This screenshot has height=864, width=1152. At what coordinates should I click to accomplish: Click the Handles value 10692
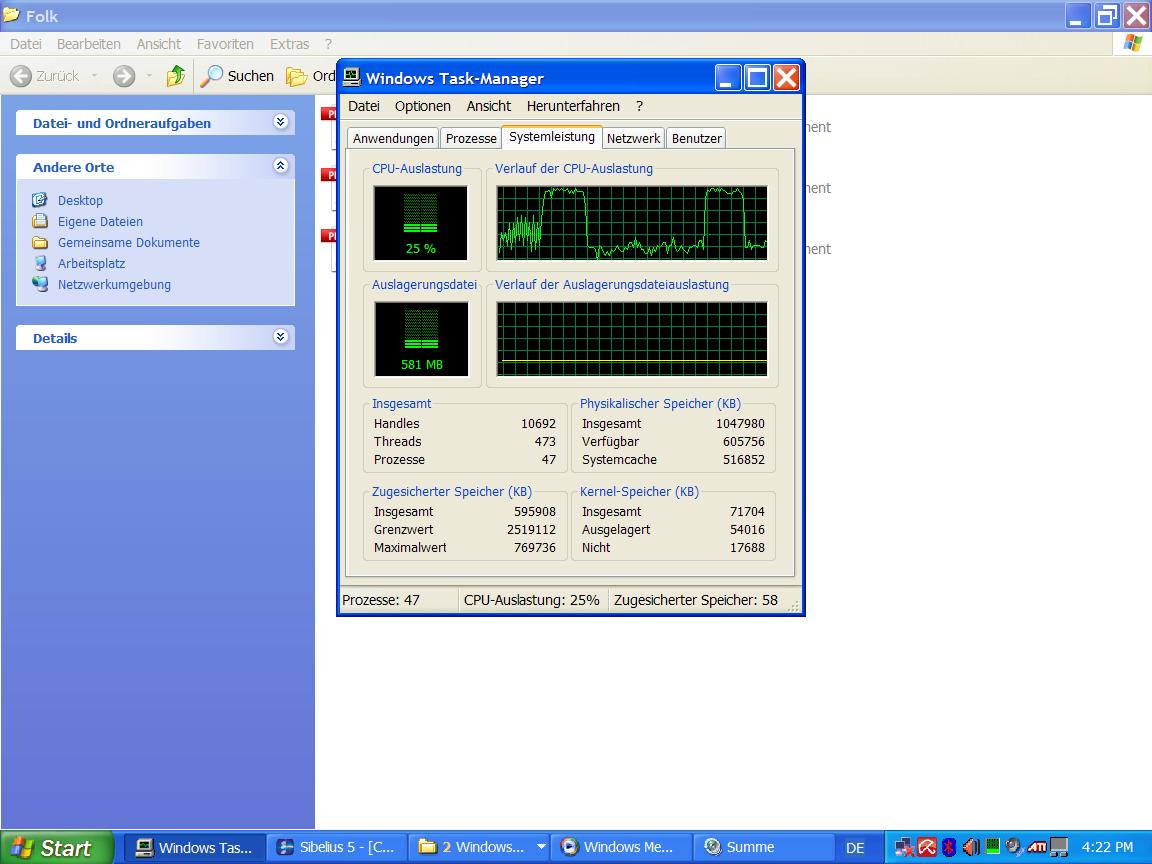click(x=539, y=424)
